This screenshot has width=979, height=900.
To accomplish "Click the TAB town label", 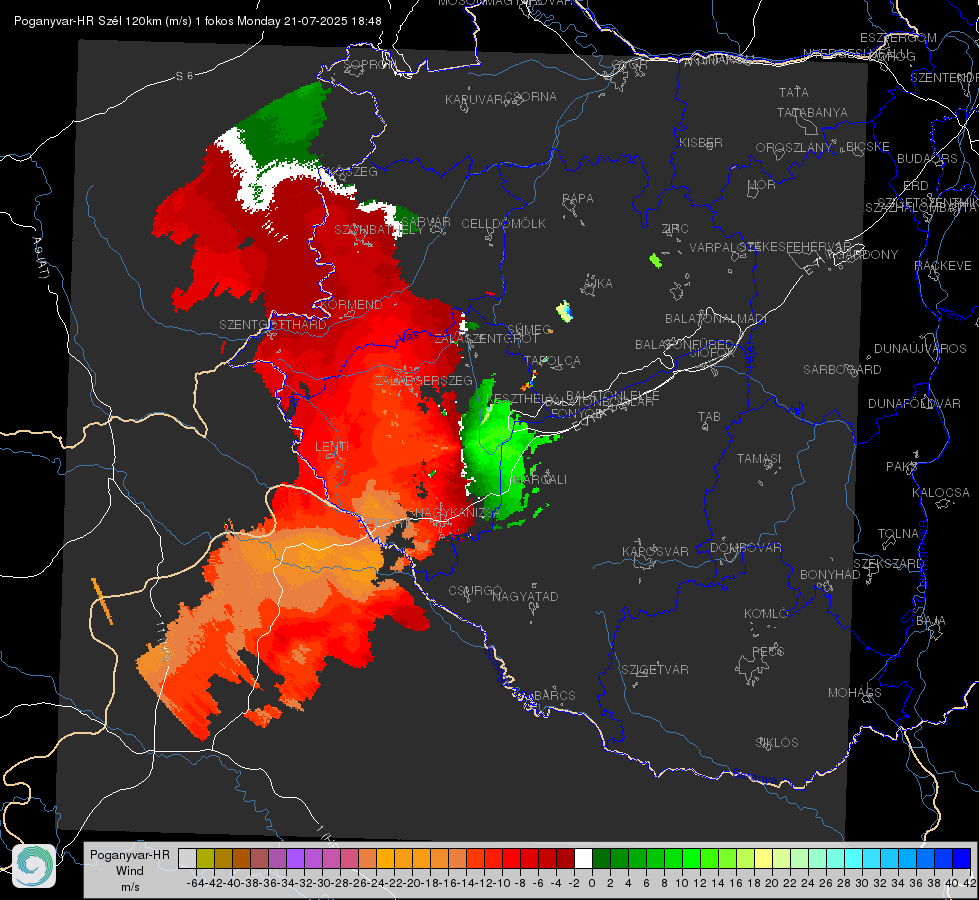I will tap(709, 417).
